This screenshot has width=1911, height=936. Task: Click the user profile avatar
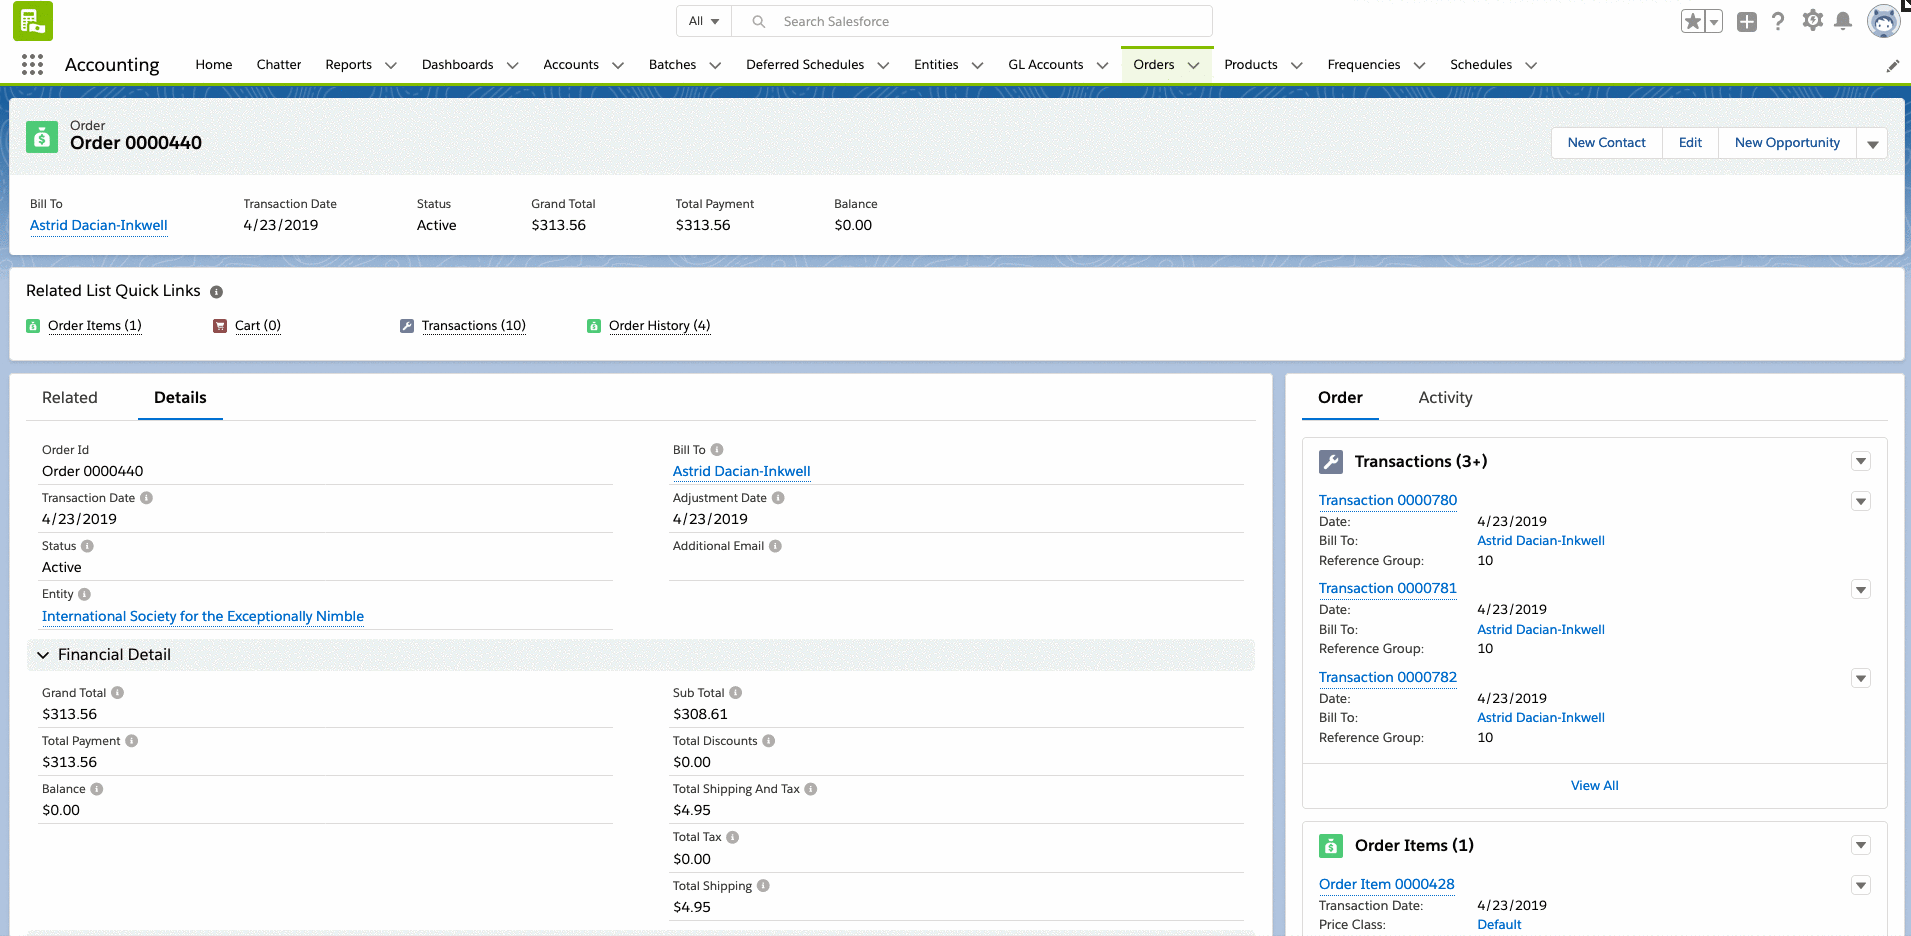pos(1882,21)
